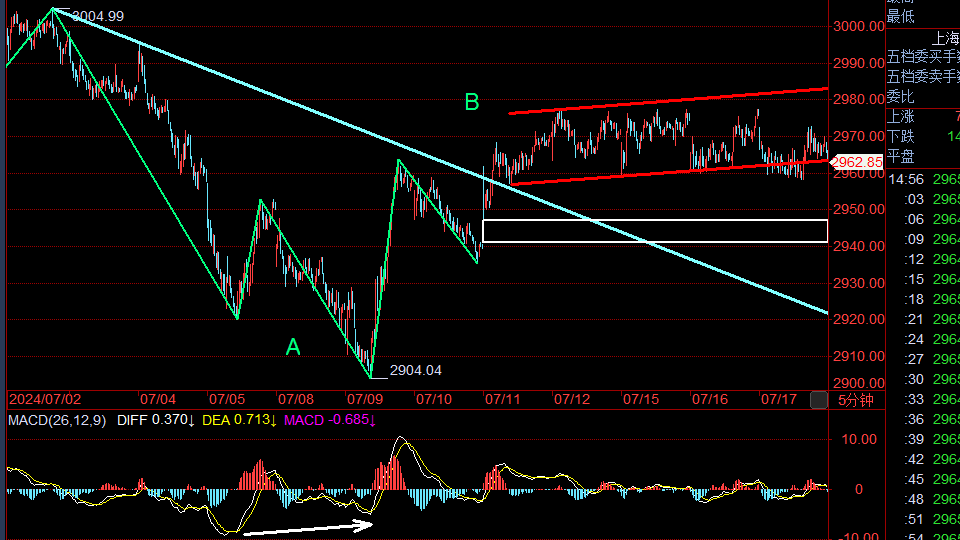Click the 上涨 advancers row

901,117
